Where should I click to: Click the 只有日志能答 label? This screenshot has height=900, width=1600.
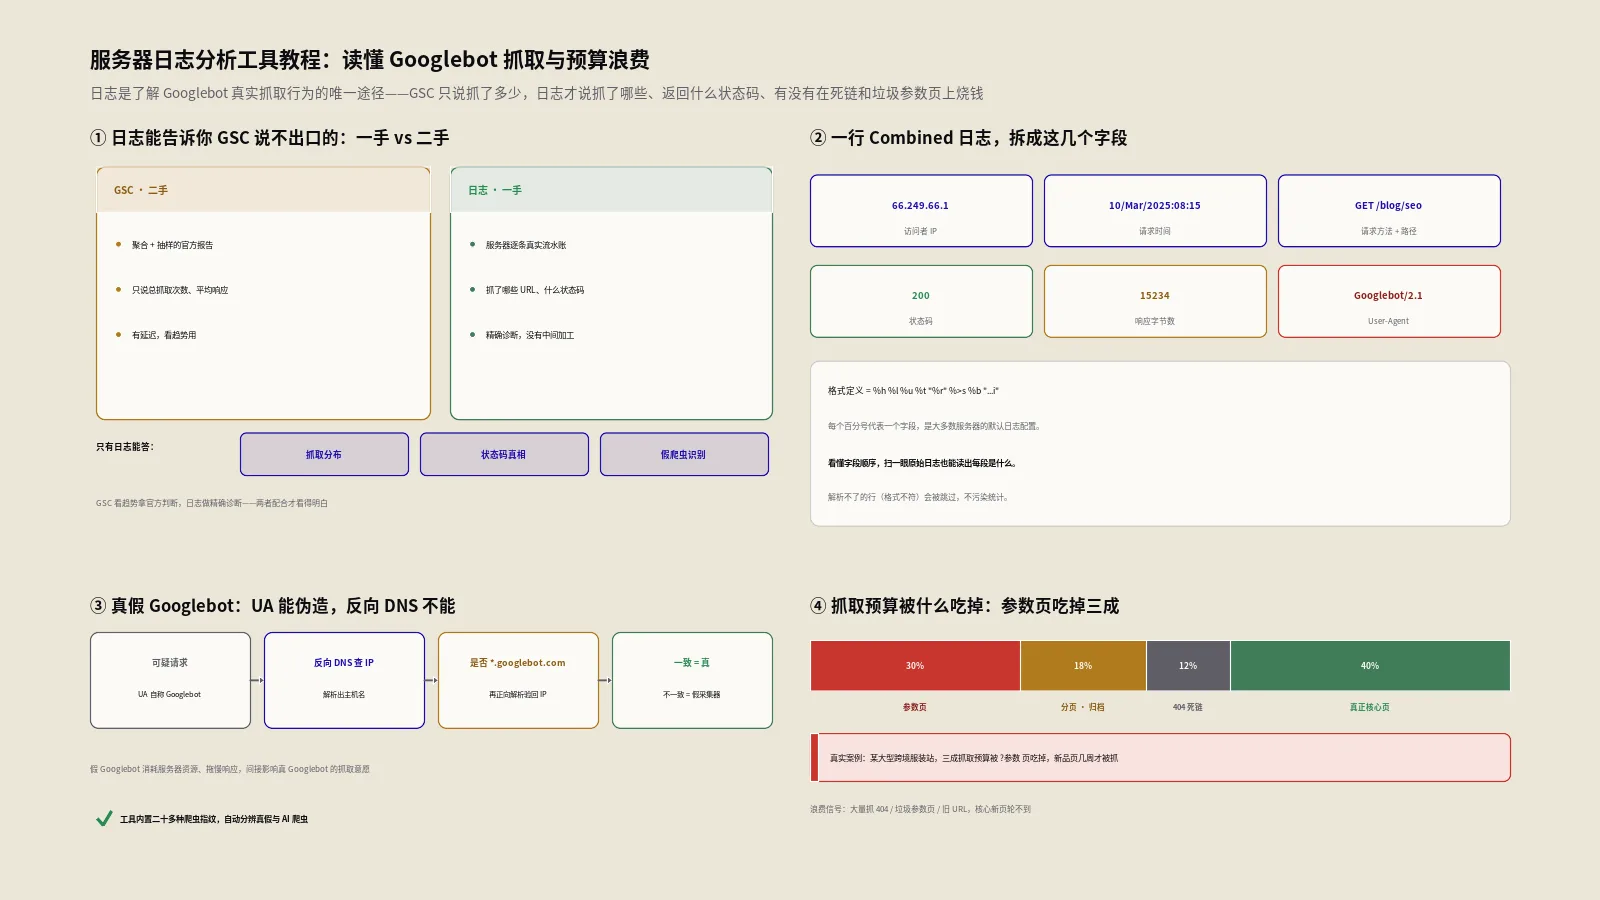125,447
